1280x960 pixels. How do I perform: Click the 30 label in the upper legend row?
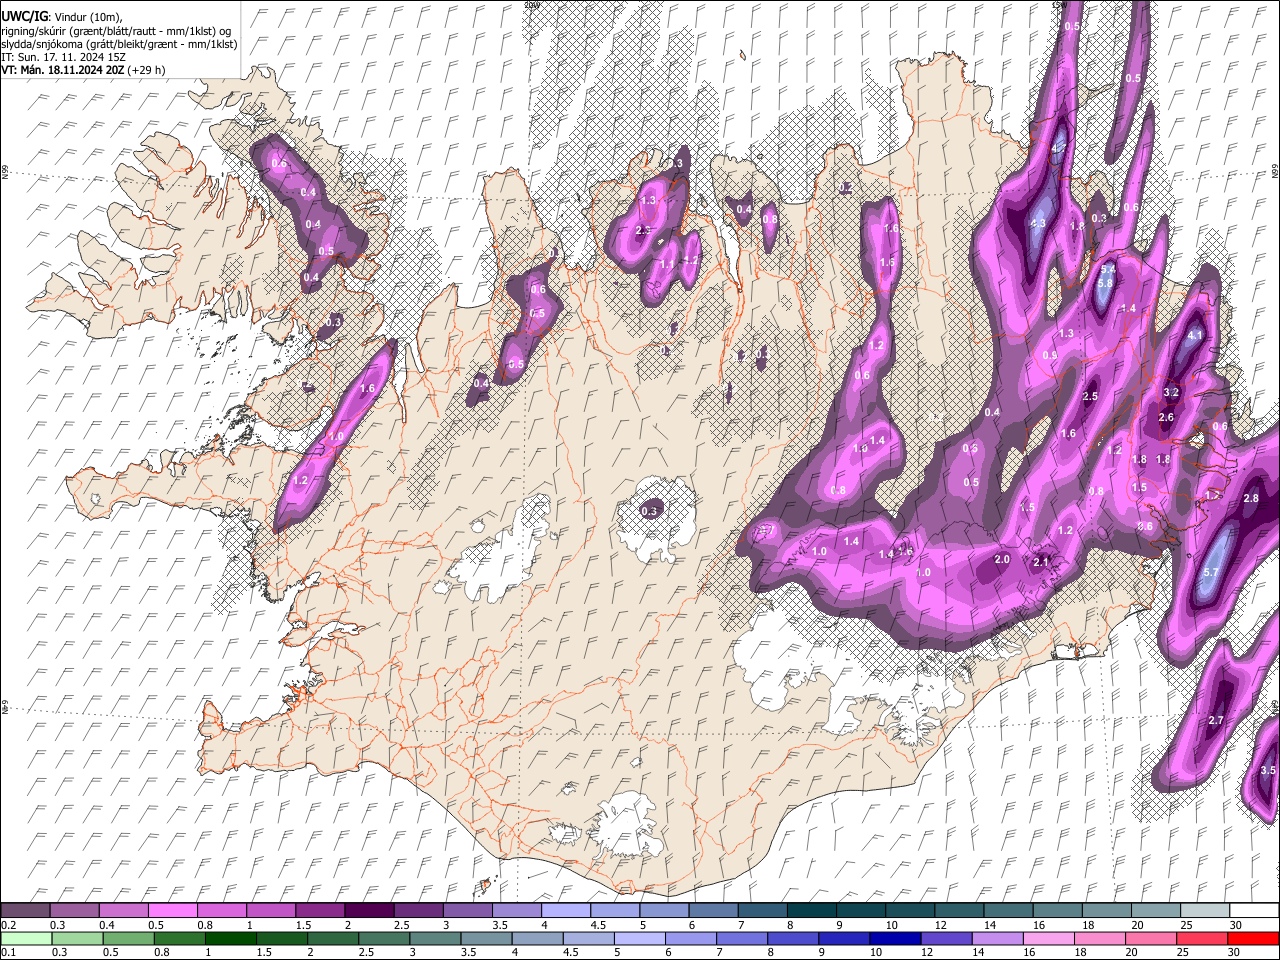[x=1236, y=925]
